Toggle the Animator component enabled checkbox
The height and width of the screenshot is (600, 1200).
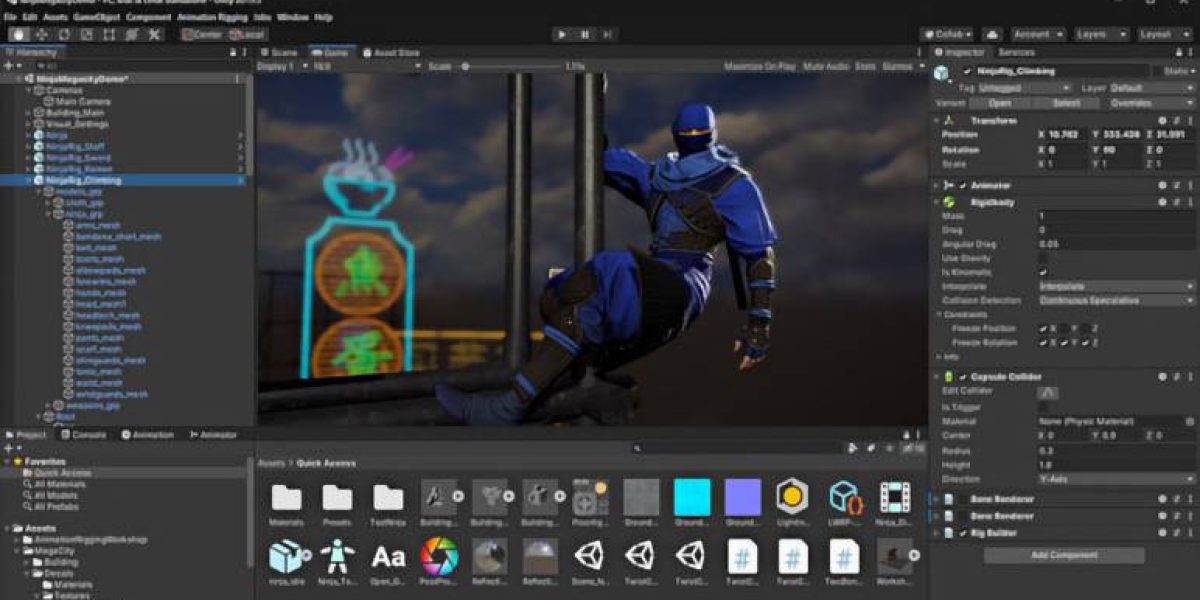coord(963,186)
